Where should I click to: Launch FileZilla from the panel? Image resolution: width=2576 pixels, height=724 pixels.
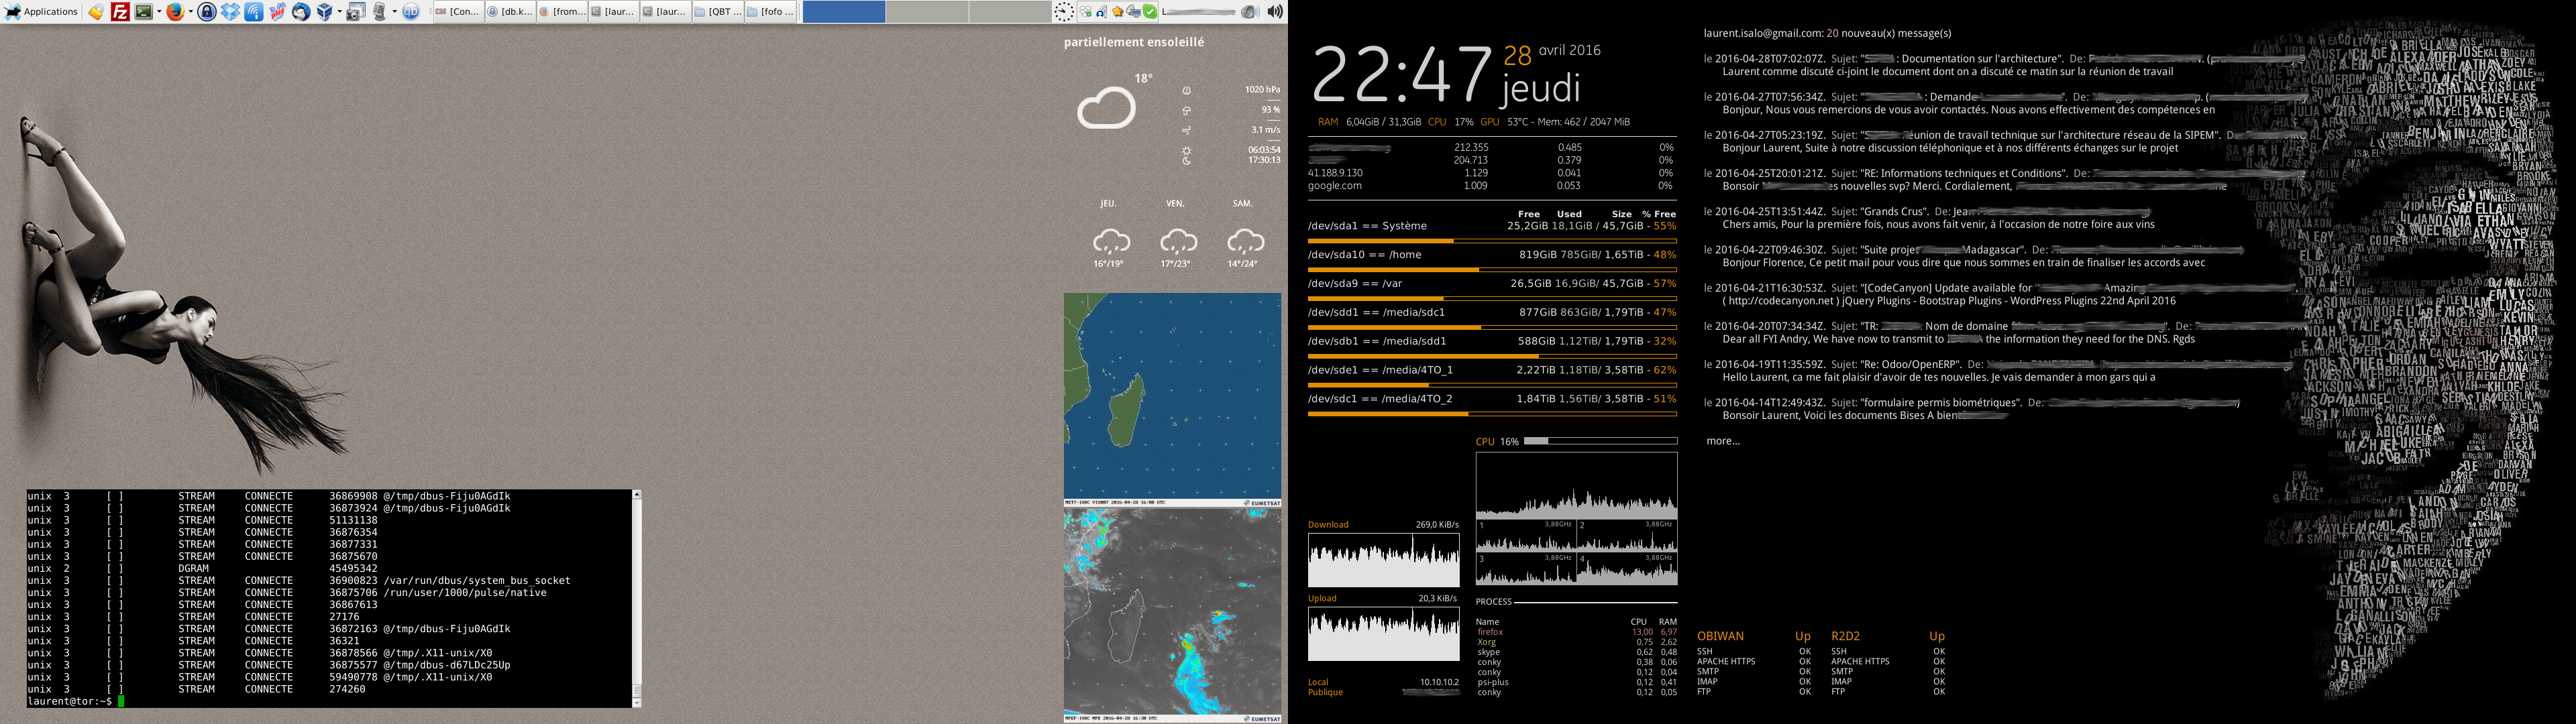(x=120, y=12)
